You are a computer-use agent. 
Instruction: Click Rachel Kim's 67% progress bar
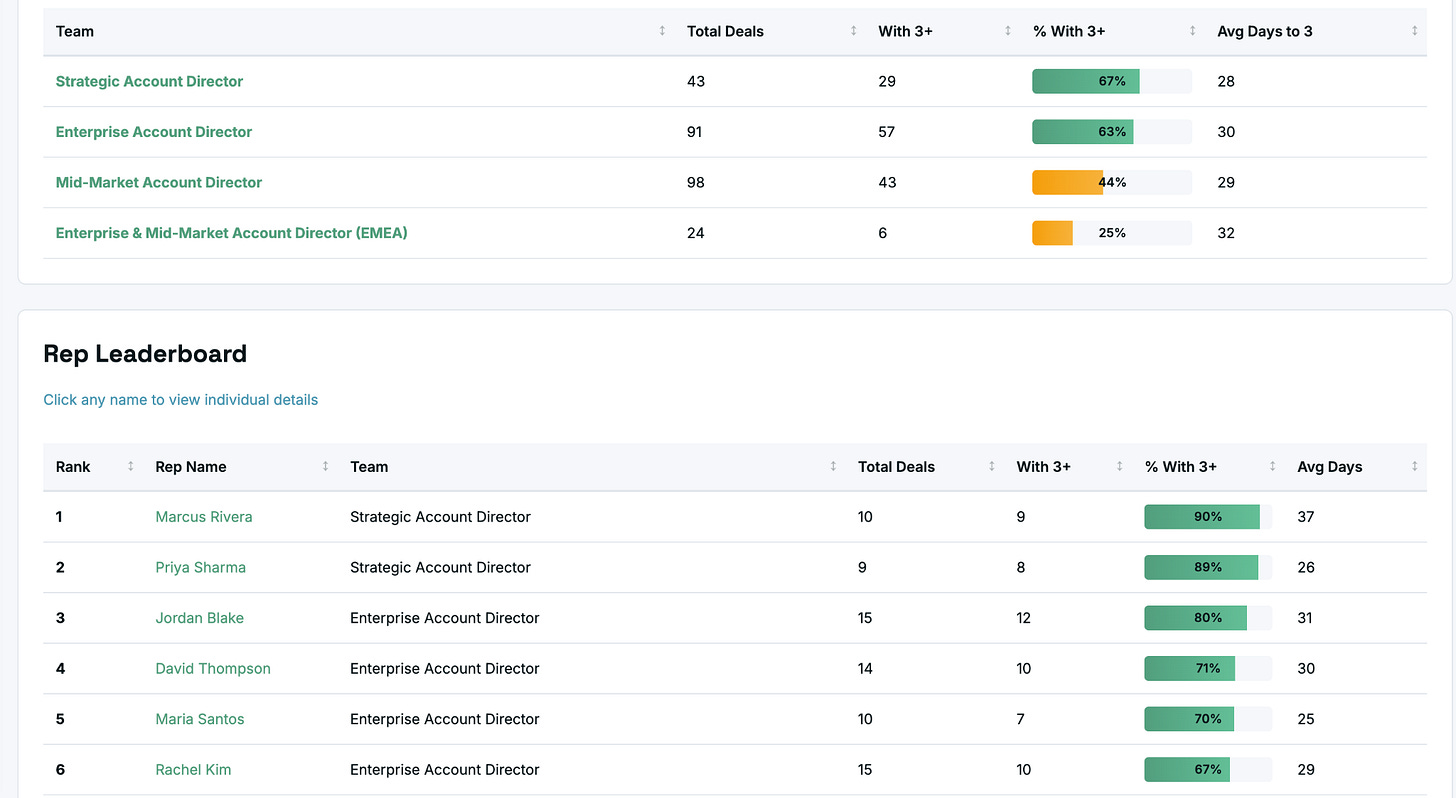1208,769
